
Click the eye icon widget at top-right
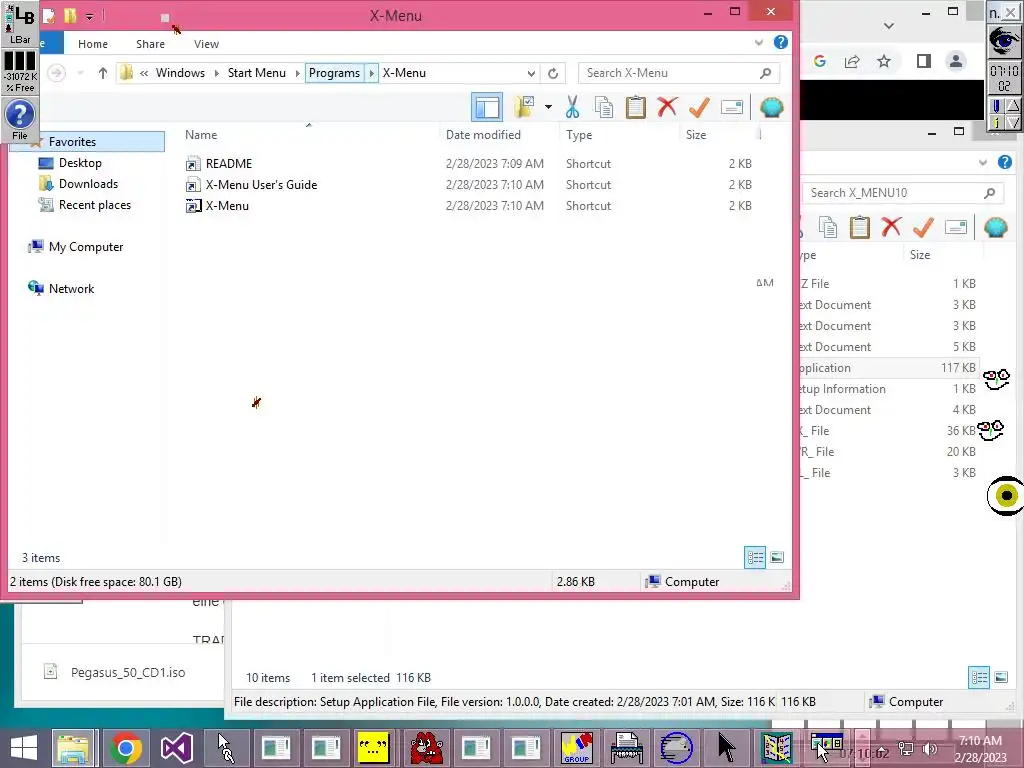pos(1004,40)
